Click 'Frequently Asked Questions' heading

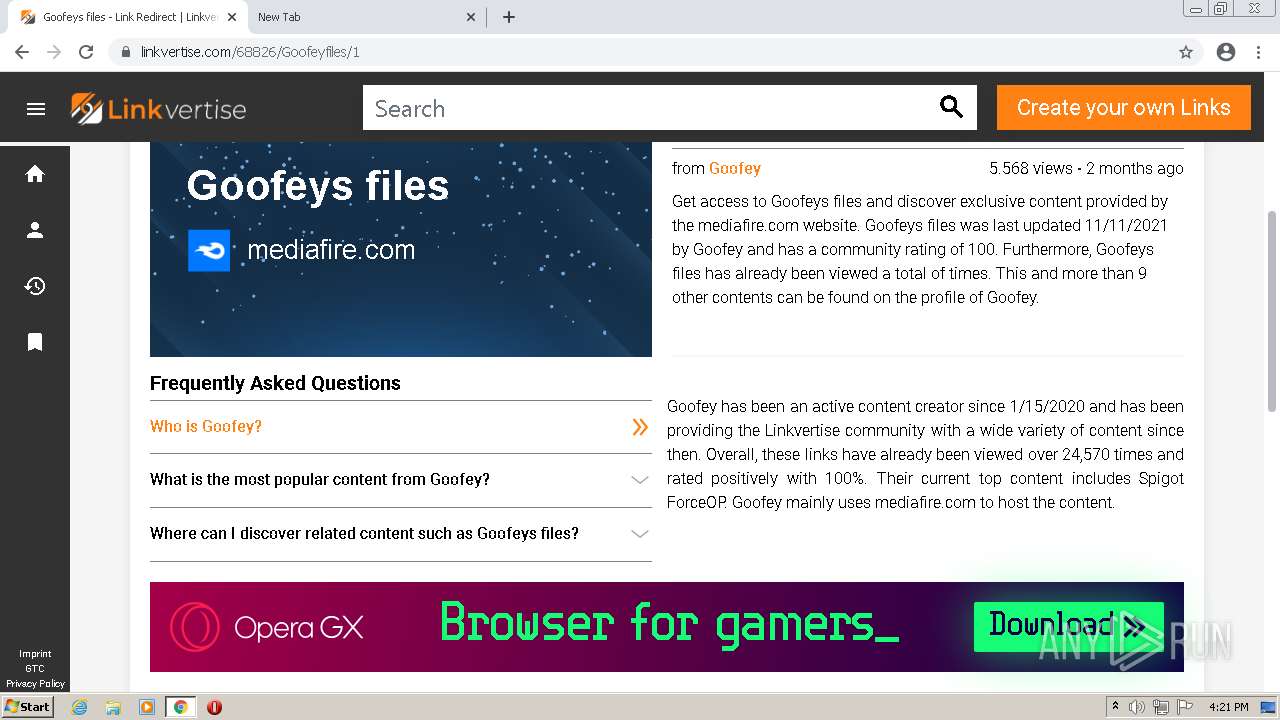coord(275,383)
